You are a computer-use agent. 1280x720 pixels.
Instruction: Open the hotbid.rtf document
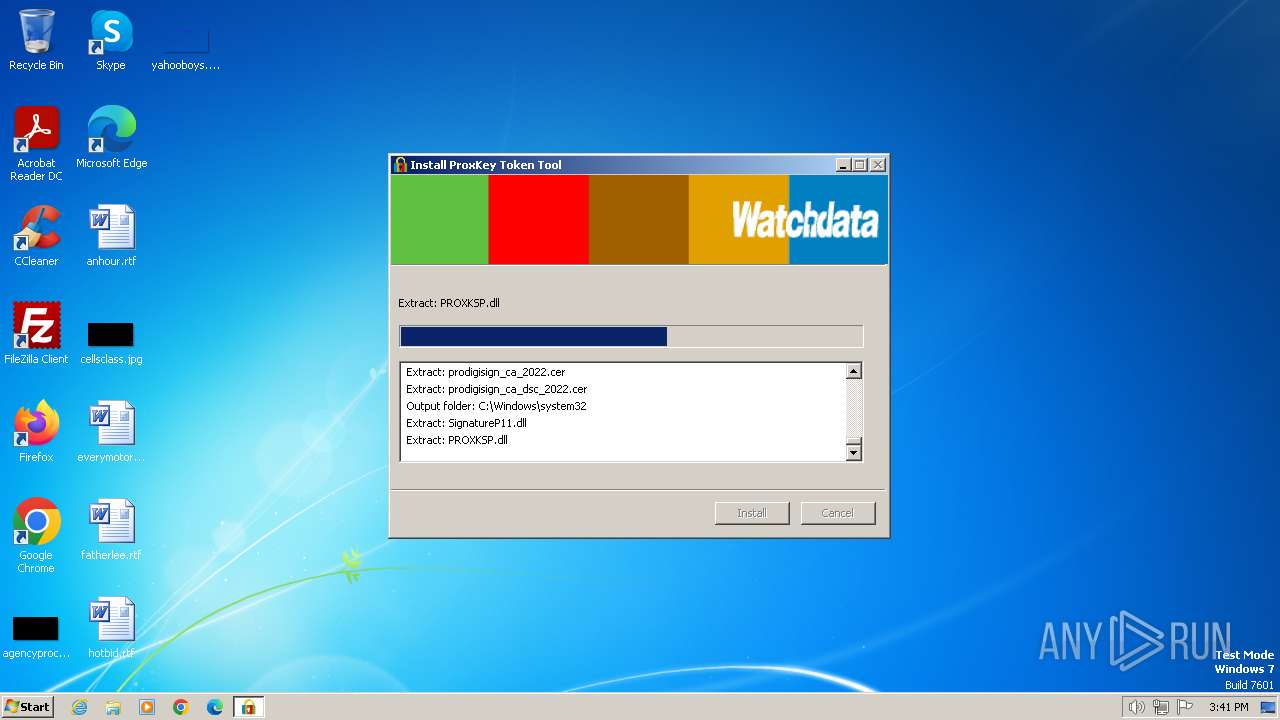111,628
